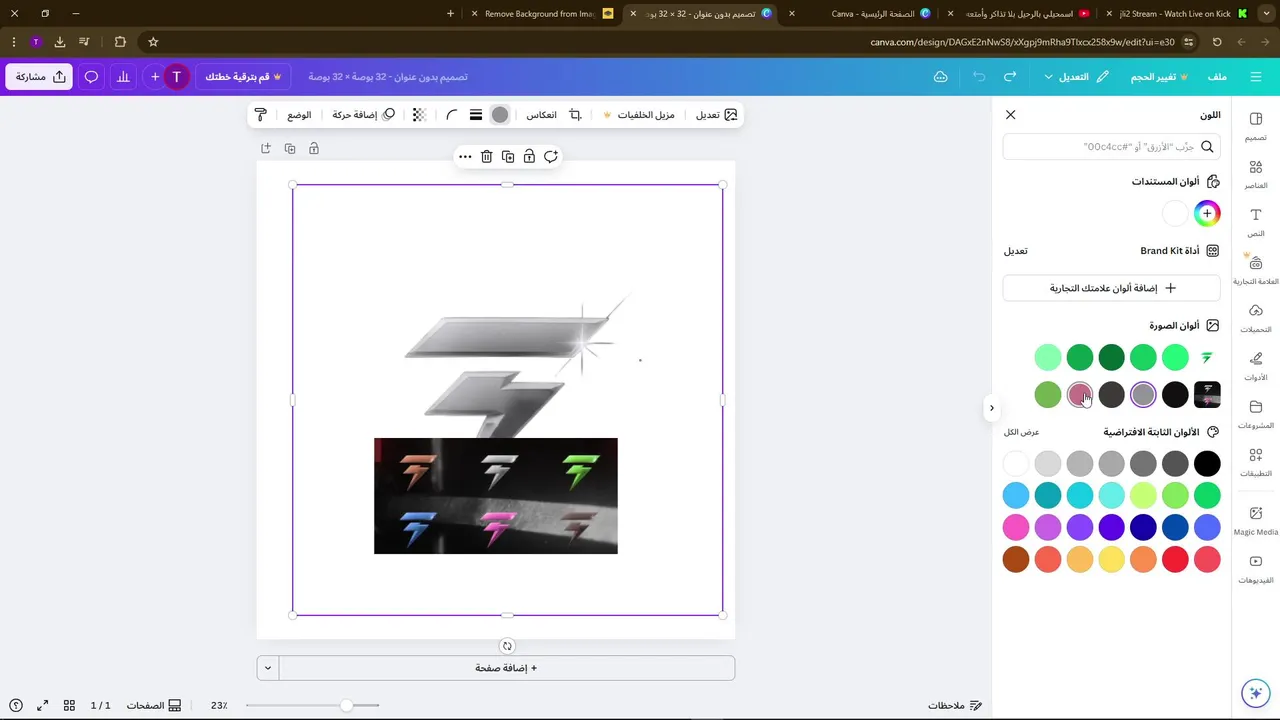Click the redo arrow in header
This screenshot has height=720, width=1280.
[1010, 77]
